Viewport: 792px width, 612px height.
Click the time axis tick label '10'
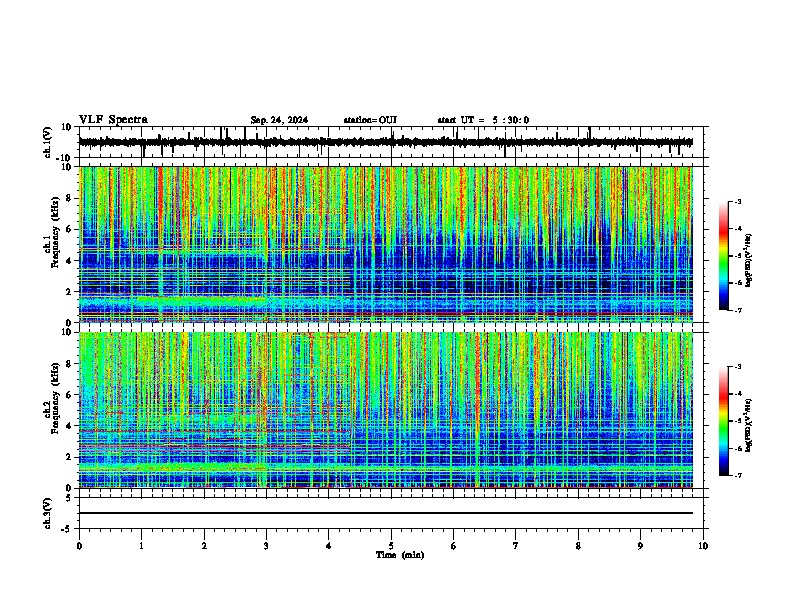coord(703,546)
